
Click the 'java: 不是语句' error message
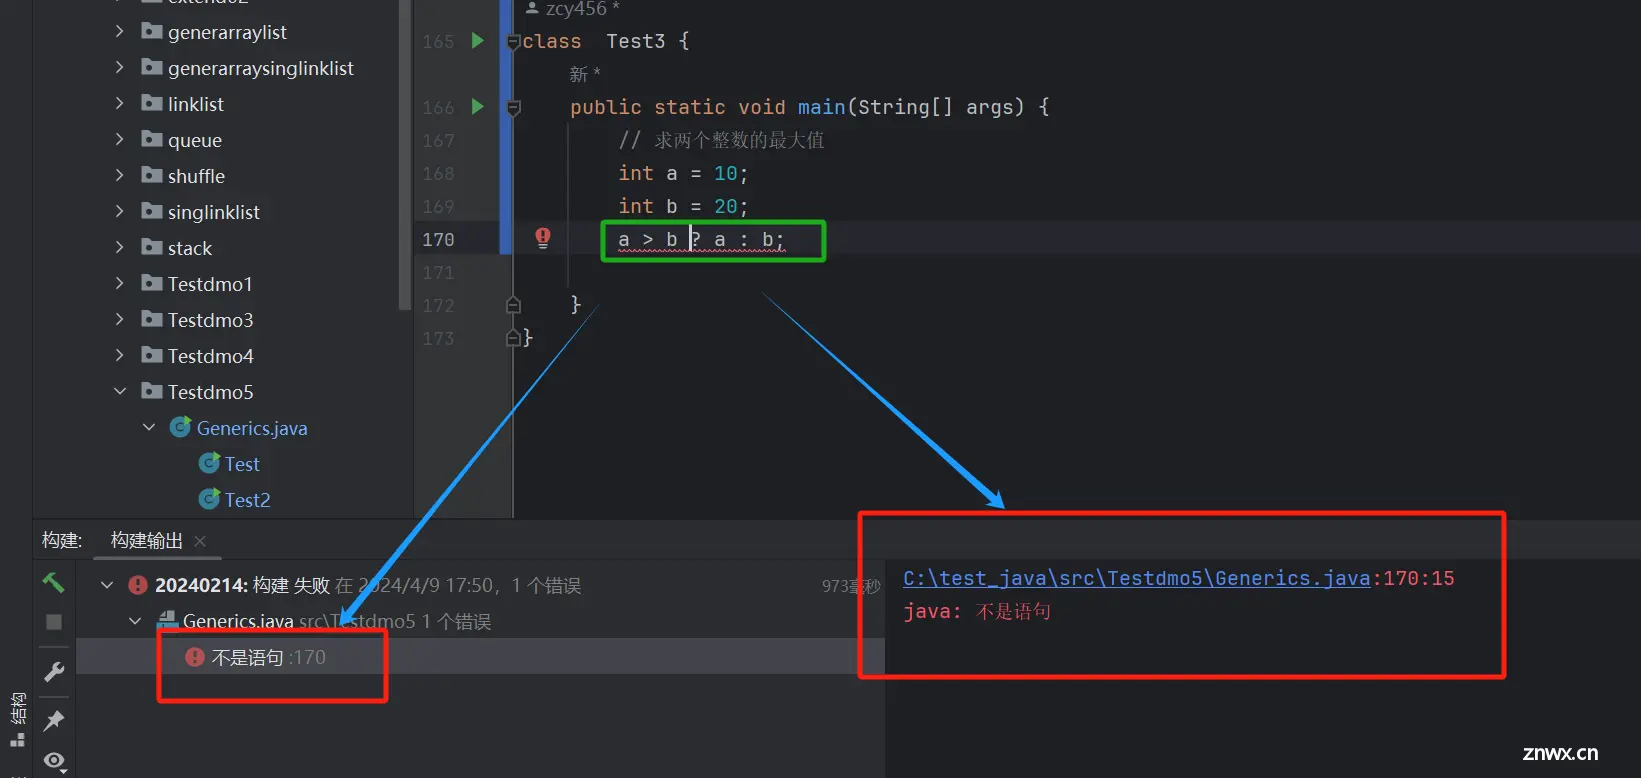click(x=977, y=611)
